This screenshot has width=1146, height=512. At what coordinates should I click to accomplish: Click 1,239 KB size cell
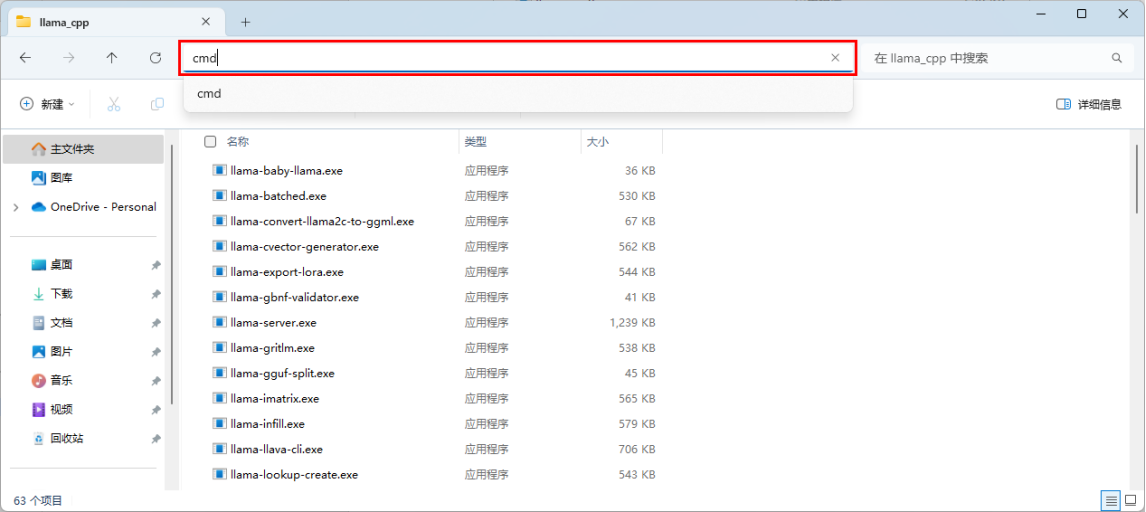click(632, 322)
